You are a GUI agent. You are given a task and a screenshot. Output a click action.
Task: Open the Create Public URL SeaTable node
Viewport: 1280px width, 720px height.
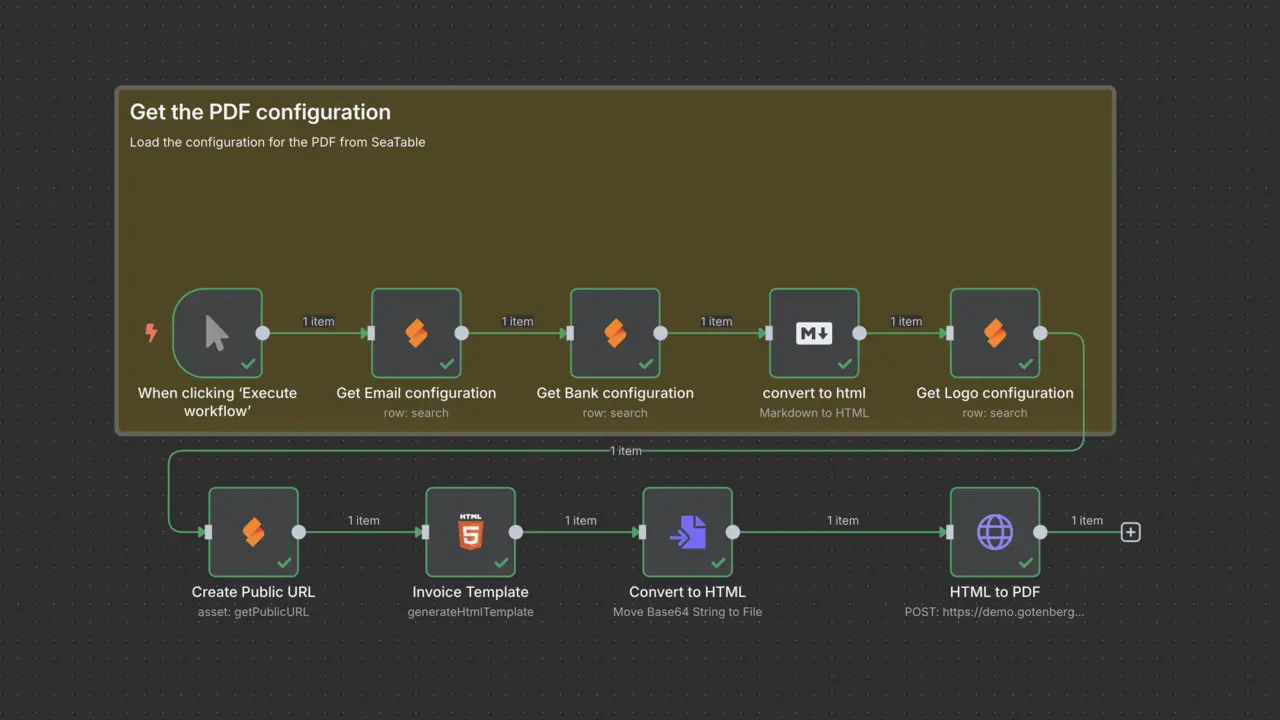pyautogui.click(x=253, y=532)
